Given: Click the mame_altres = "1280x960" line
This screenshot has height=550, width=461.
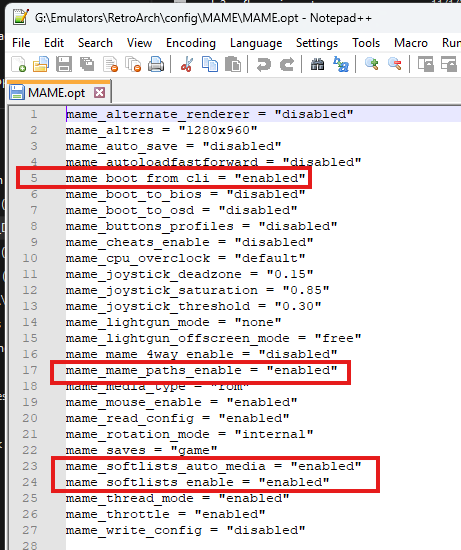Looking at the screenshot, I should click(161, 130).
